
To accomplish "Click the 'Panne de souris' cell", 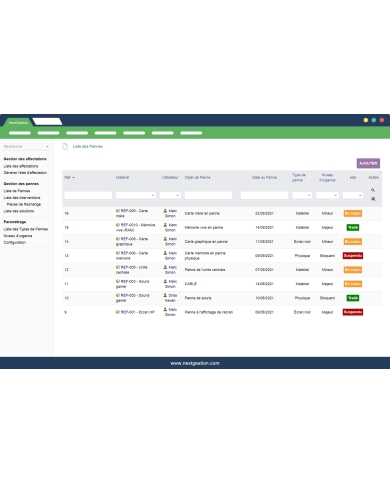I will (x=198, y=298).
